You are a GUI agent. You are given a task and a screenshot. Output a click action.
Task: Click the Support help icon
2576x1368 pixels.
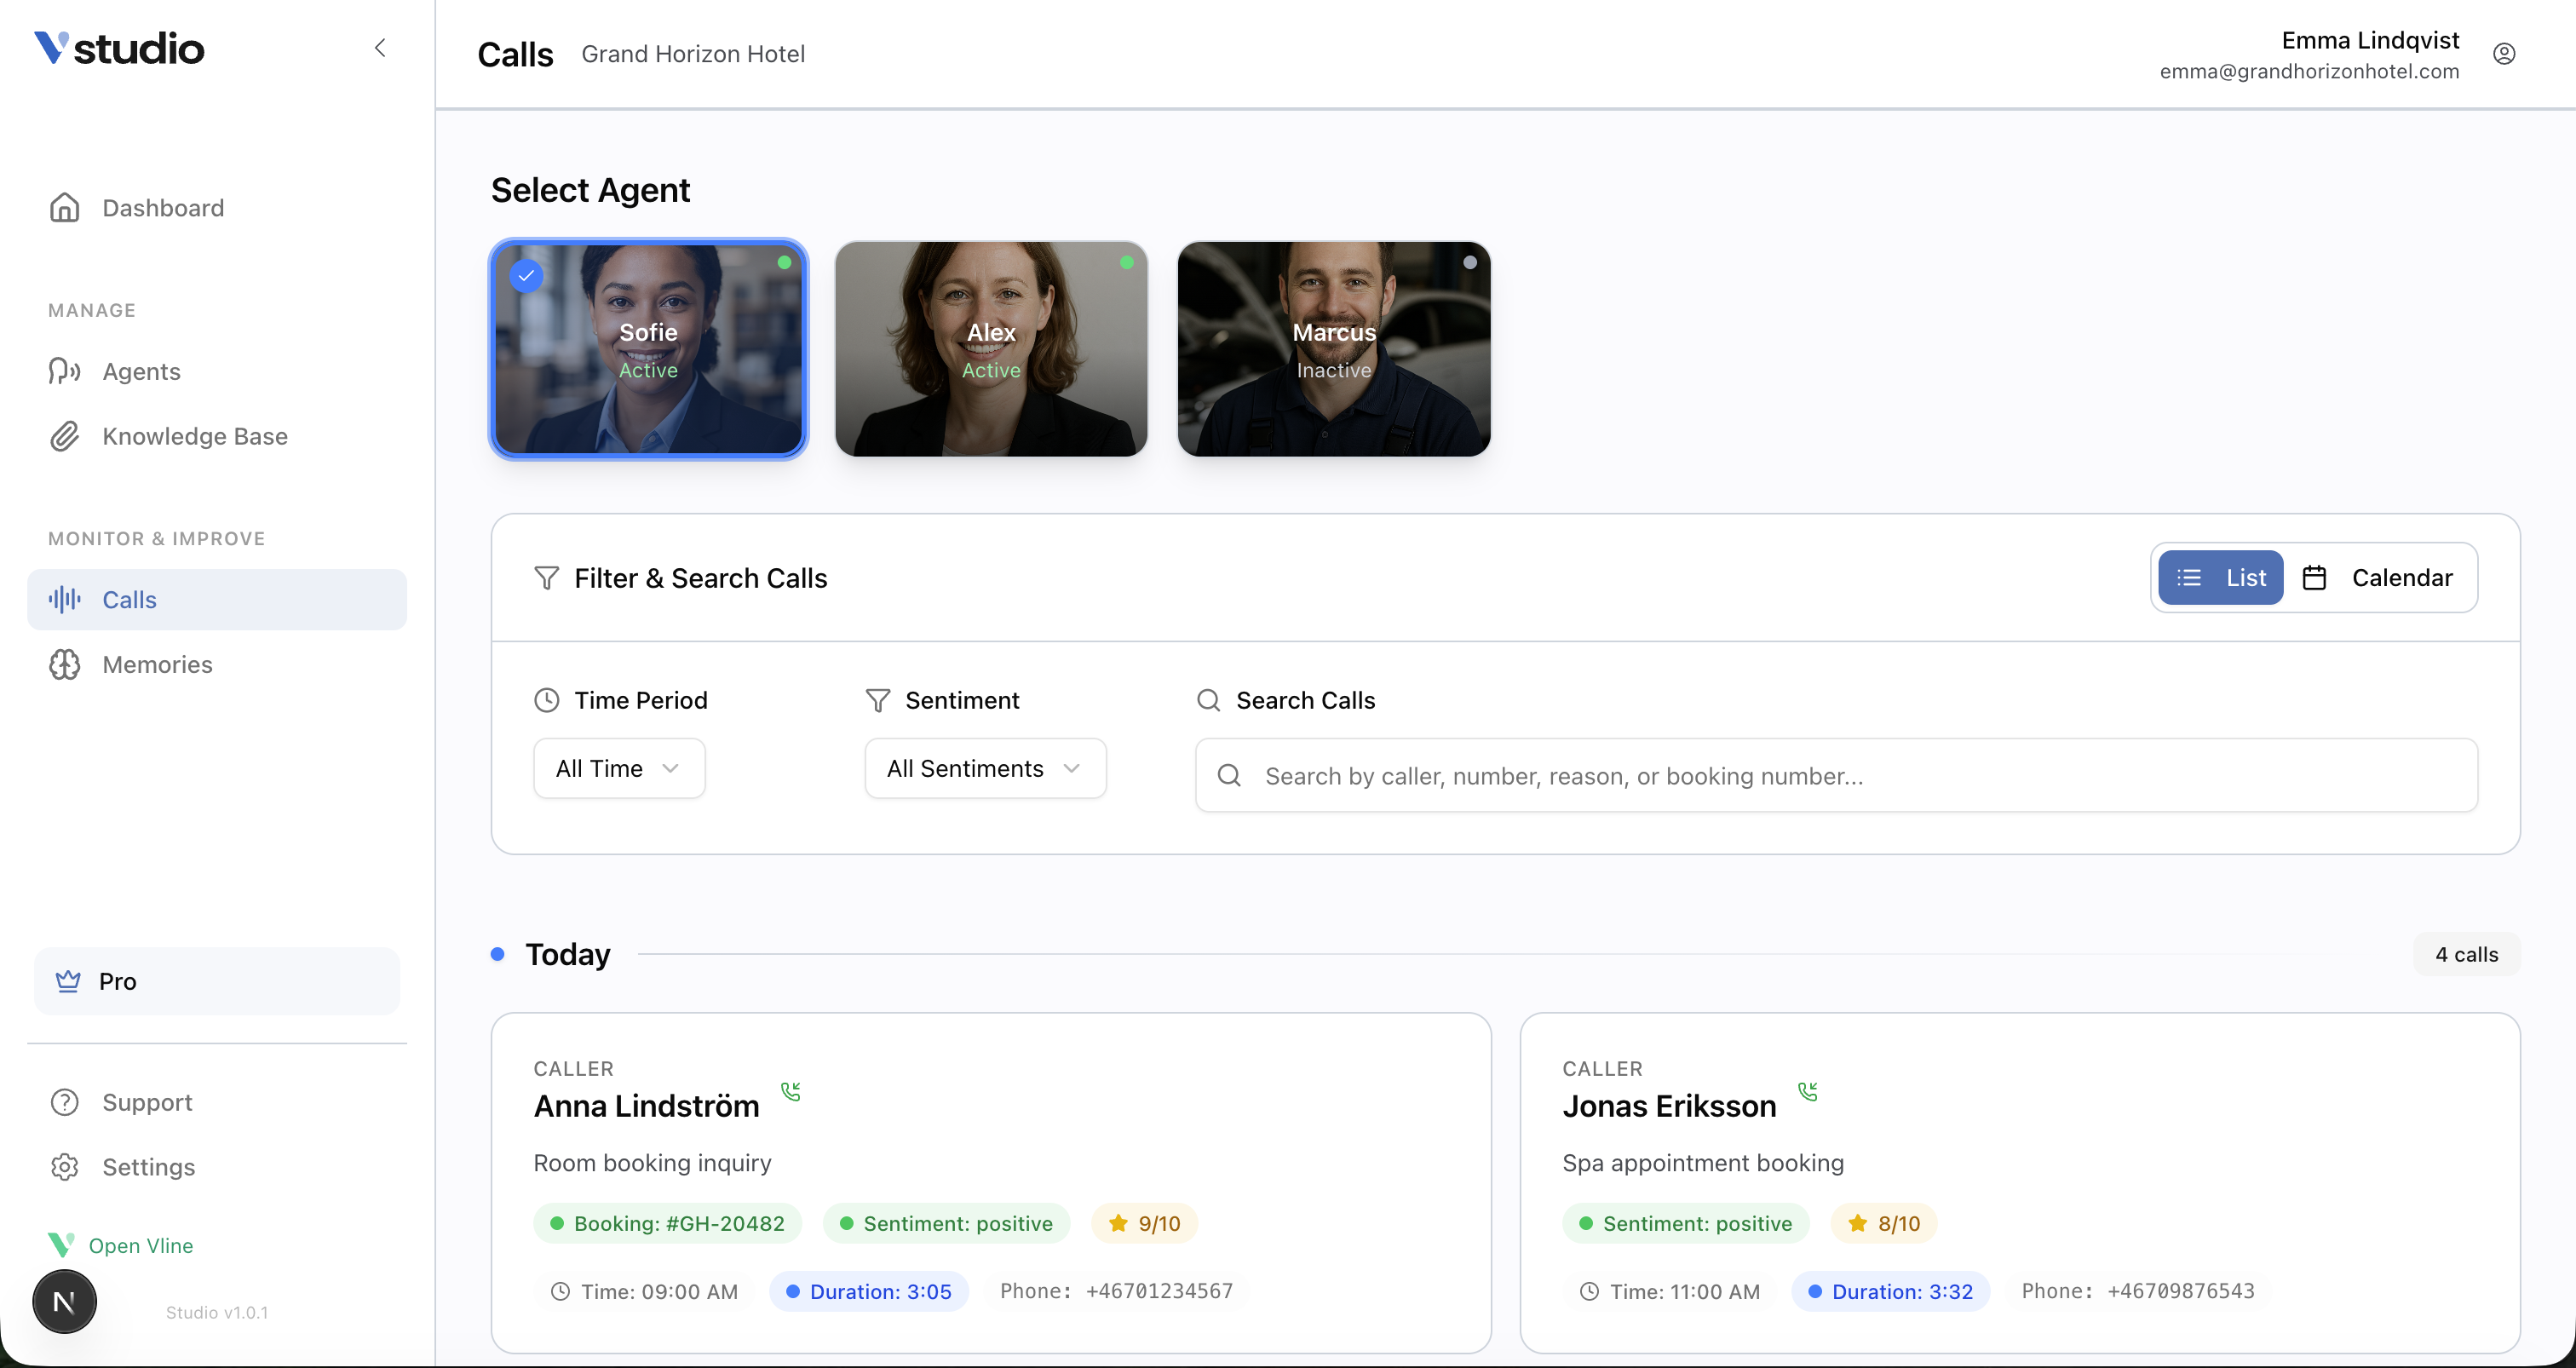coord(64,1102)
